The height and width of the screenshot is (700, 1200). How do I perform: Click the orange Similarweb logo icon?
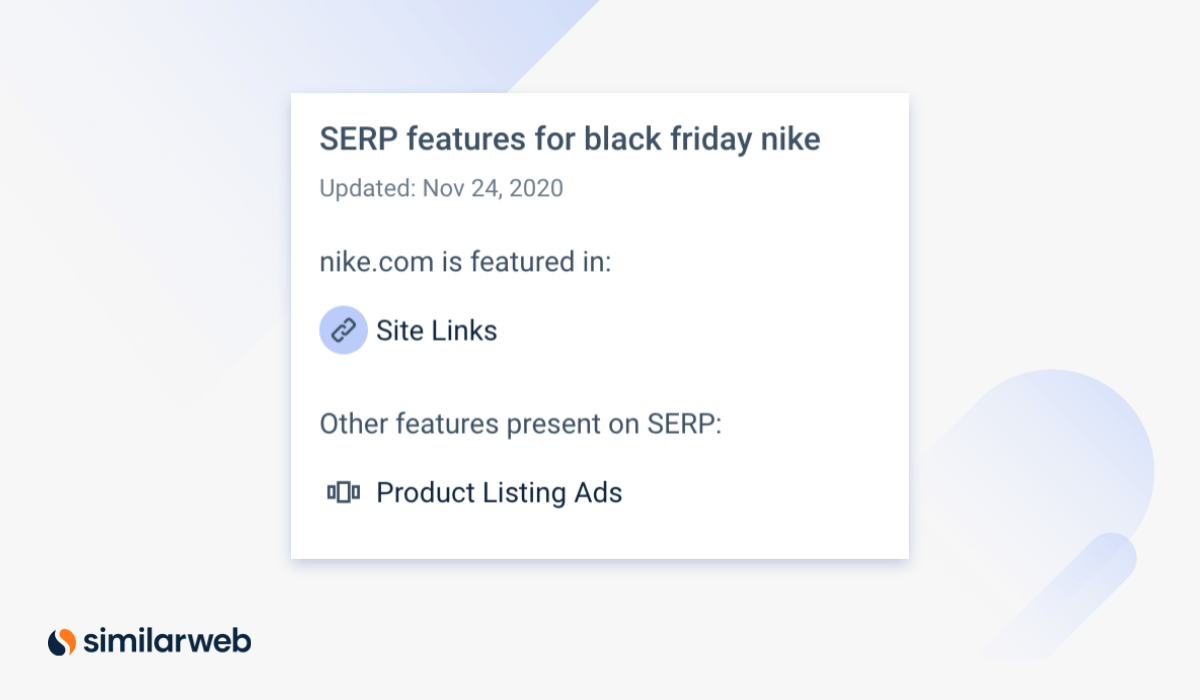point(62,641)
